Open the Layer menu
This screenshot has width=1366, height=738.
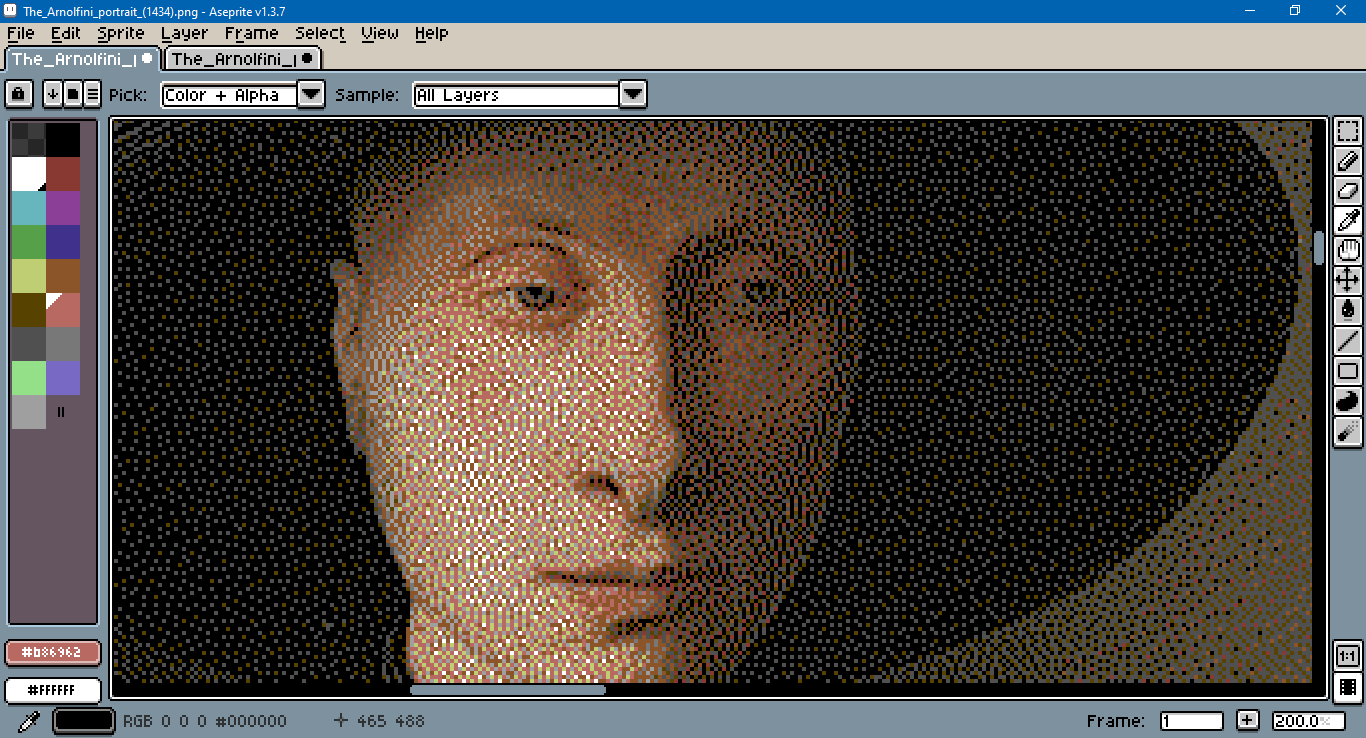coord(185,33)
